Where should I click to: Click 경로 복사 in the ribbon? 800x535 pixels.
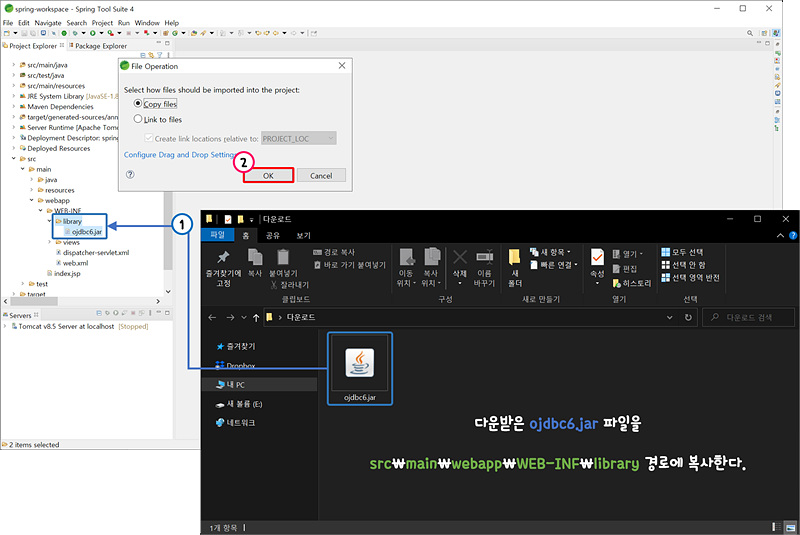[x=334, y=252]
